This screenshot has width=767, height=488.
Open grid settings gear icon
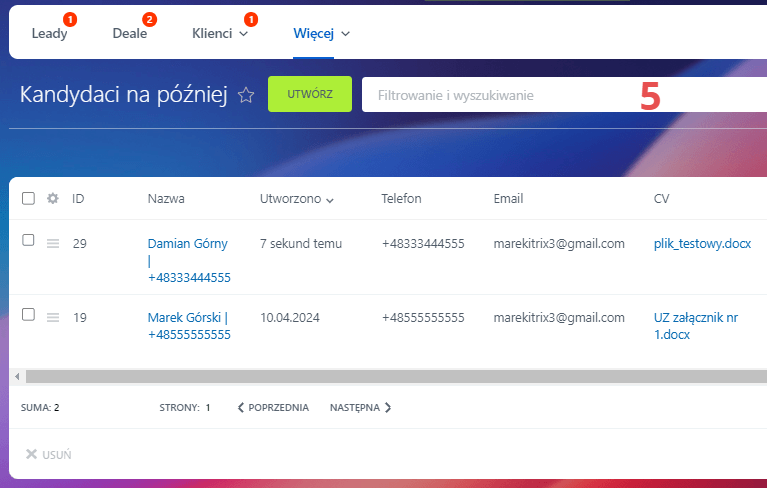point(53,198)
